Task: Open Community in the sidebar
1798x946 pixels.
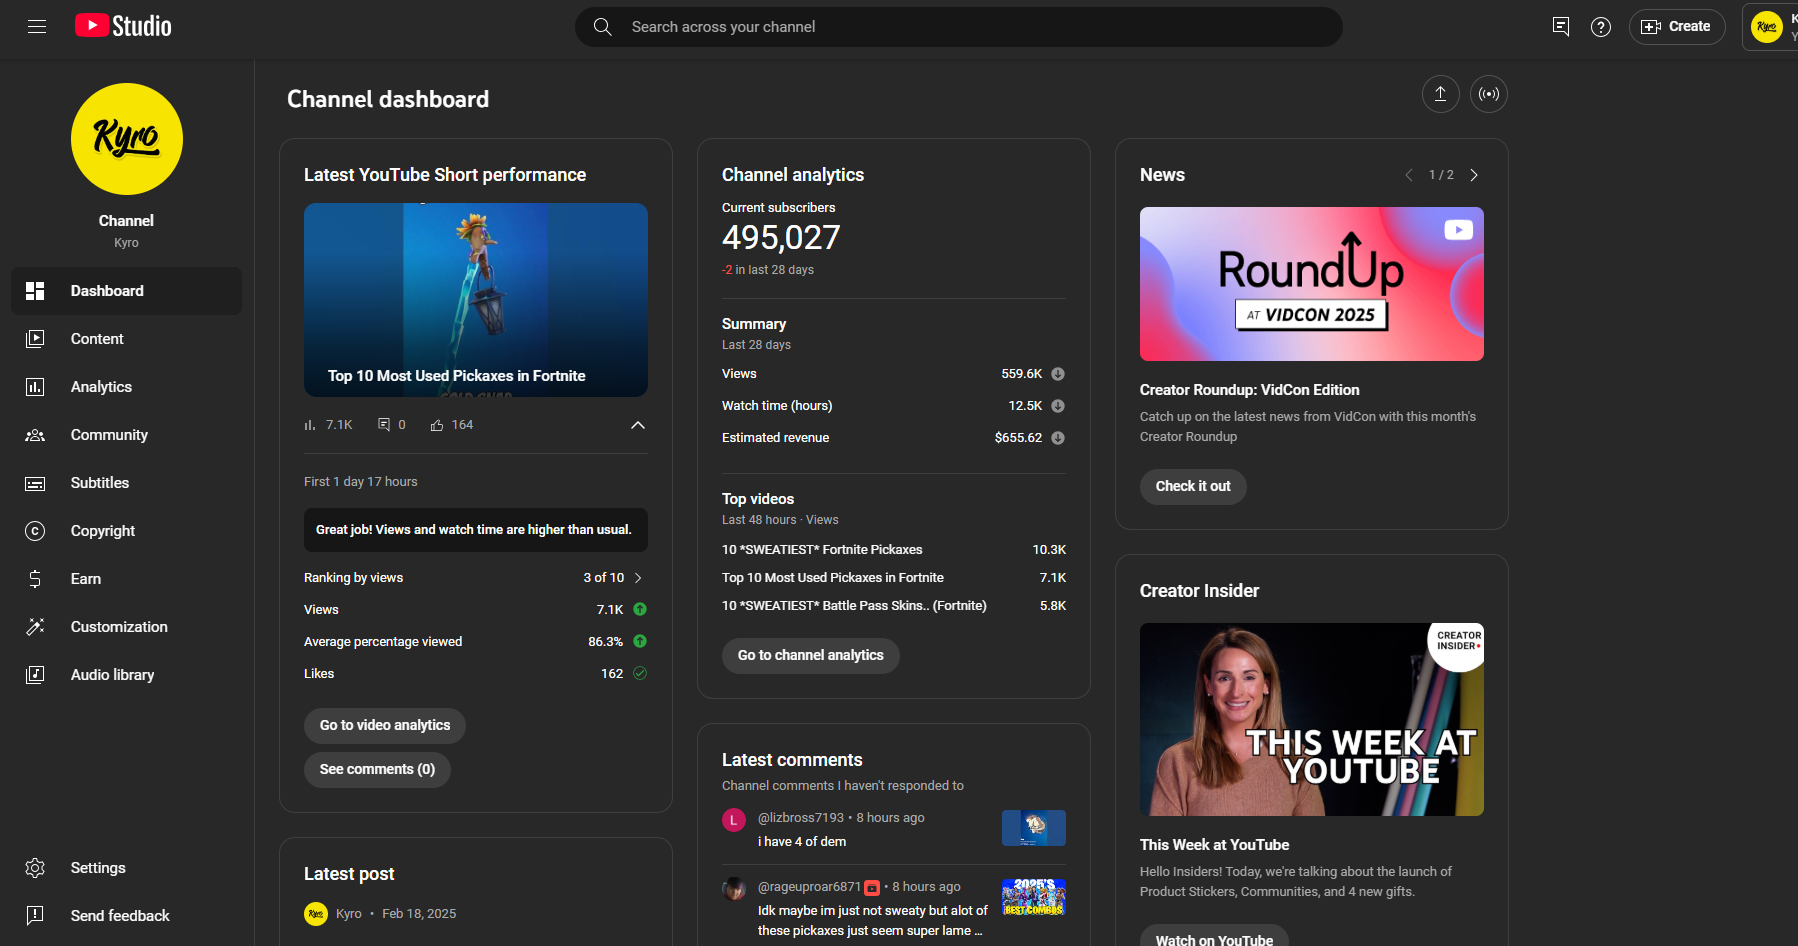Action: click(127, 435)
